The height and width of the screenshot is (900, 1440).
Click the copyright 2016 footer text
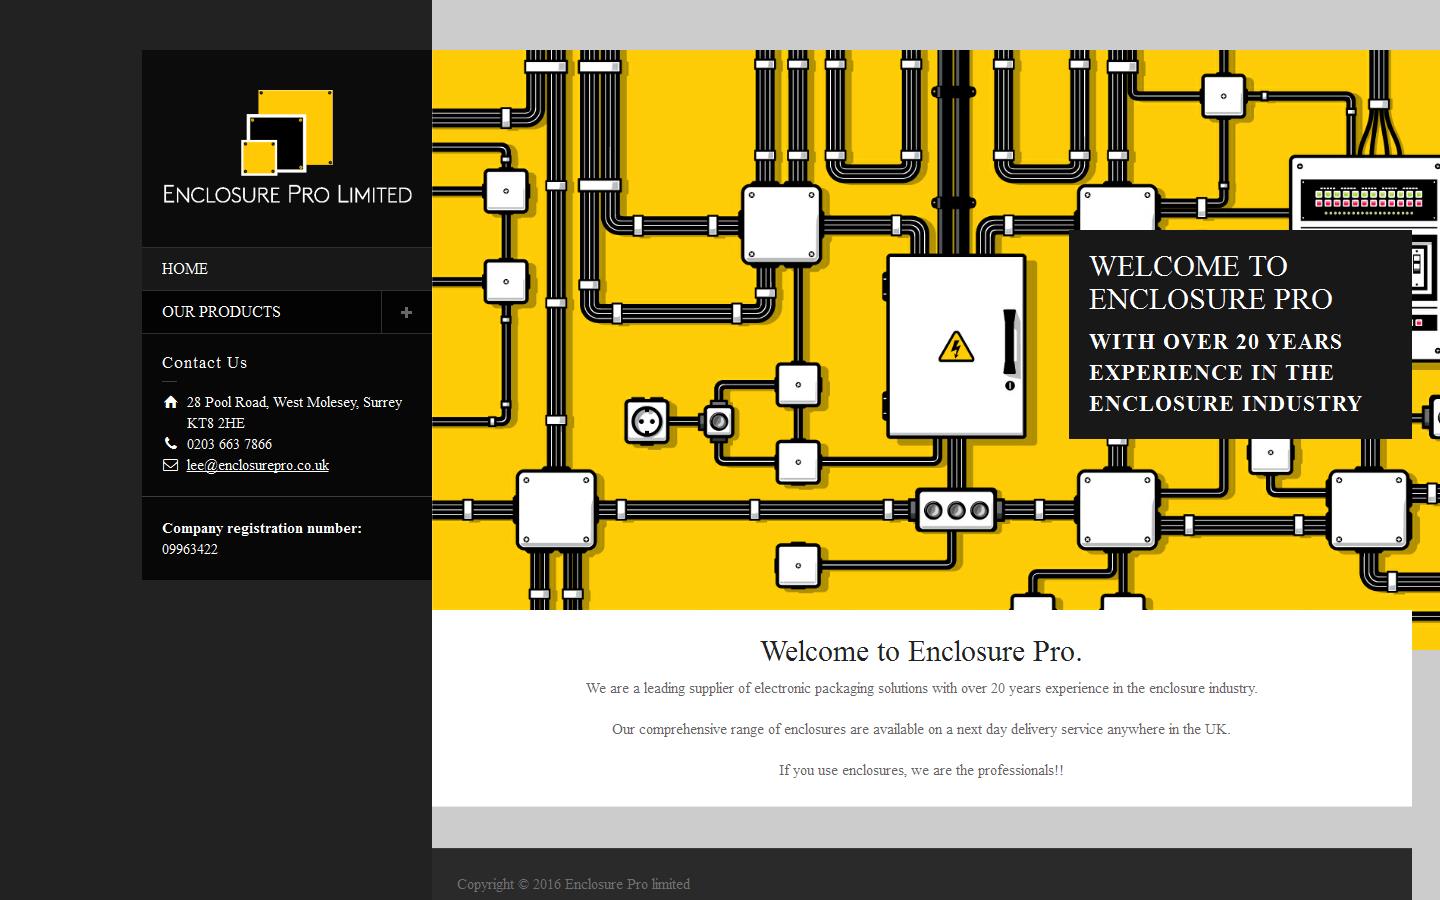[x=573, y=884]
